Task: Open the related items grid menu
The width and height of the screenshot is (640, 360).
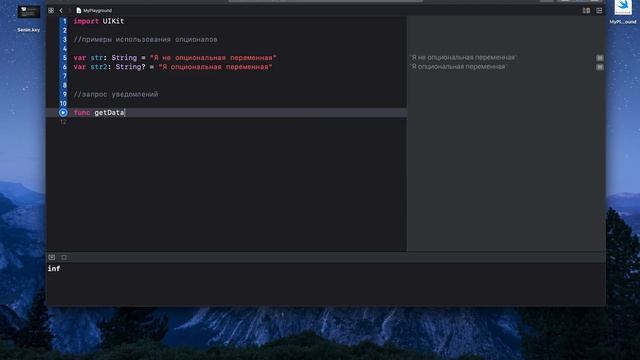Action: tap(51, 11)
